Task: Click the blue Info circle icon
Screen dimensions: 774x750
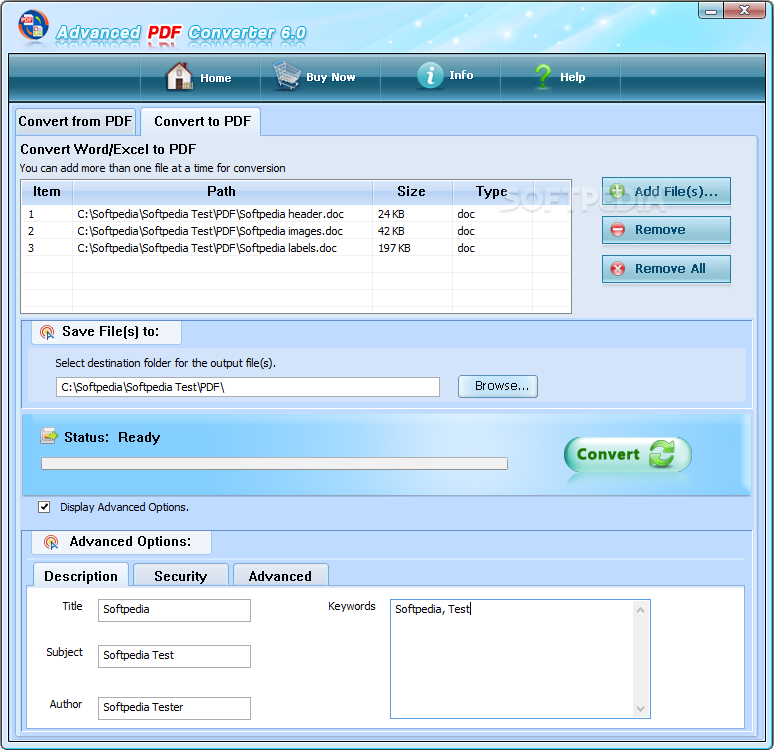Action: (430, 76)
